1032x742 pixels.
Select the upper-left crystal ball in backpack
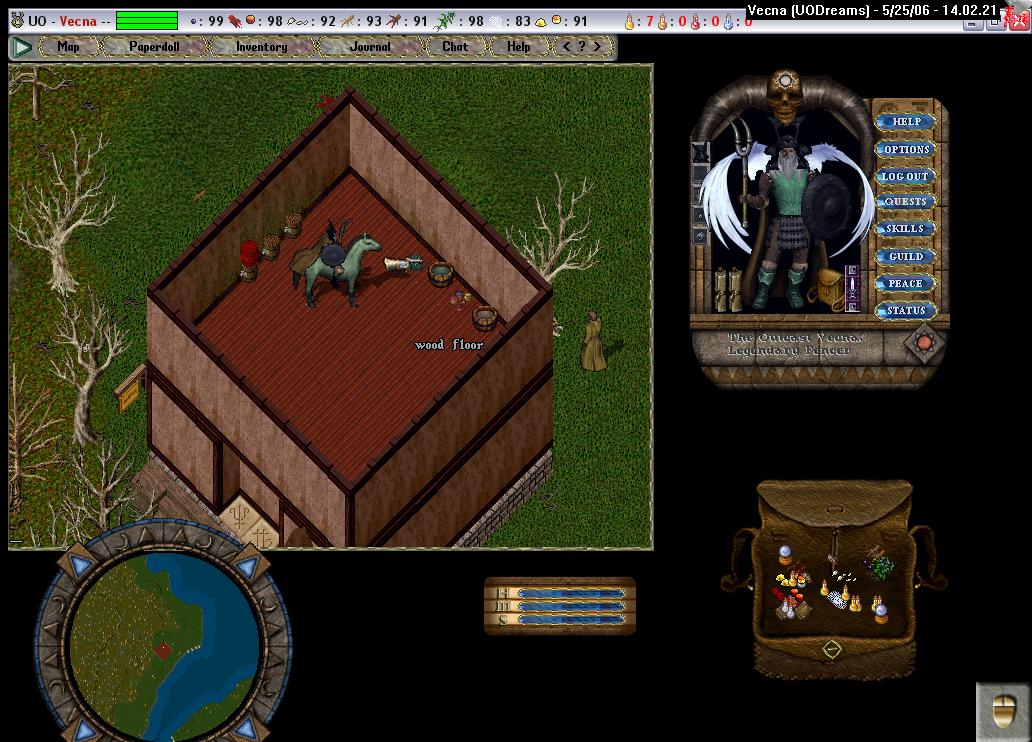coord(785,554)
